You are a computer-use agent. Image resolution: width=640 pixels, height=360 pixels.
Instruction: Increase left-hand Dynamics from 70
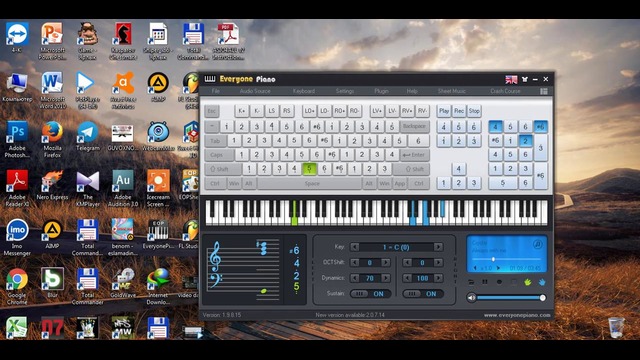coord(385,278)
